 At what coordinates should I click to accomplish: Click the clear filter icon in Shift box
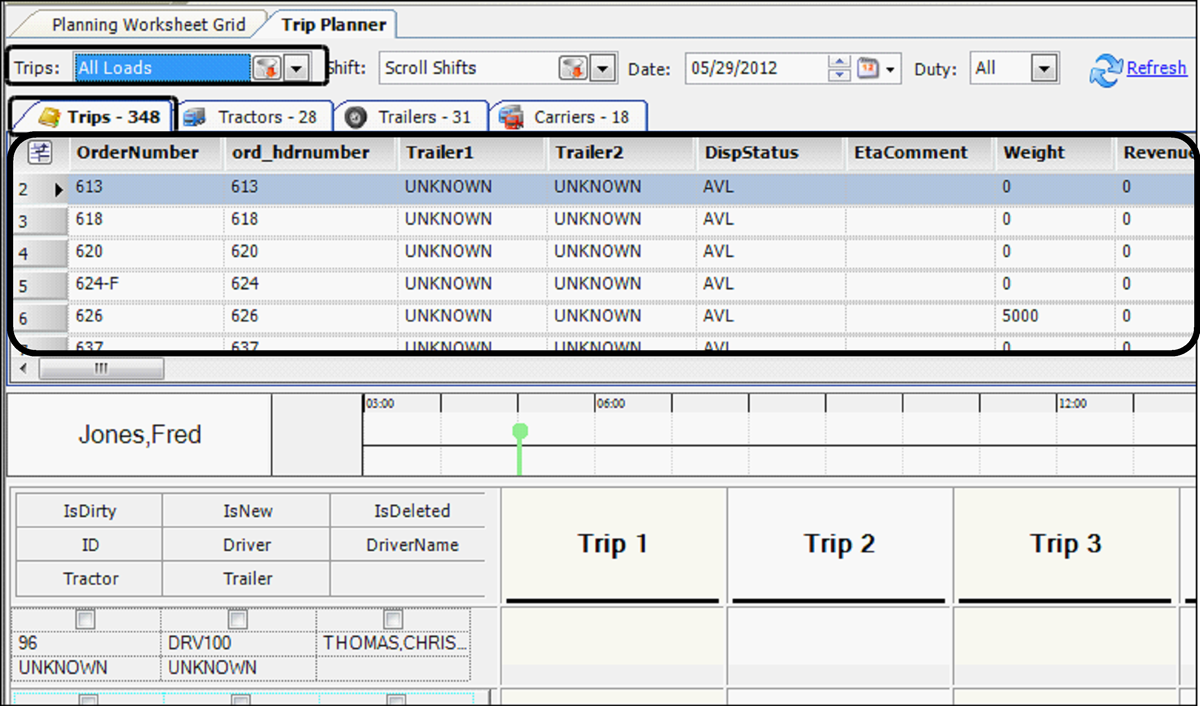[x=574, y=68]
